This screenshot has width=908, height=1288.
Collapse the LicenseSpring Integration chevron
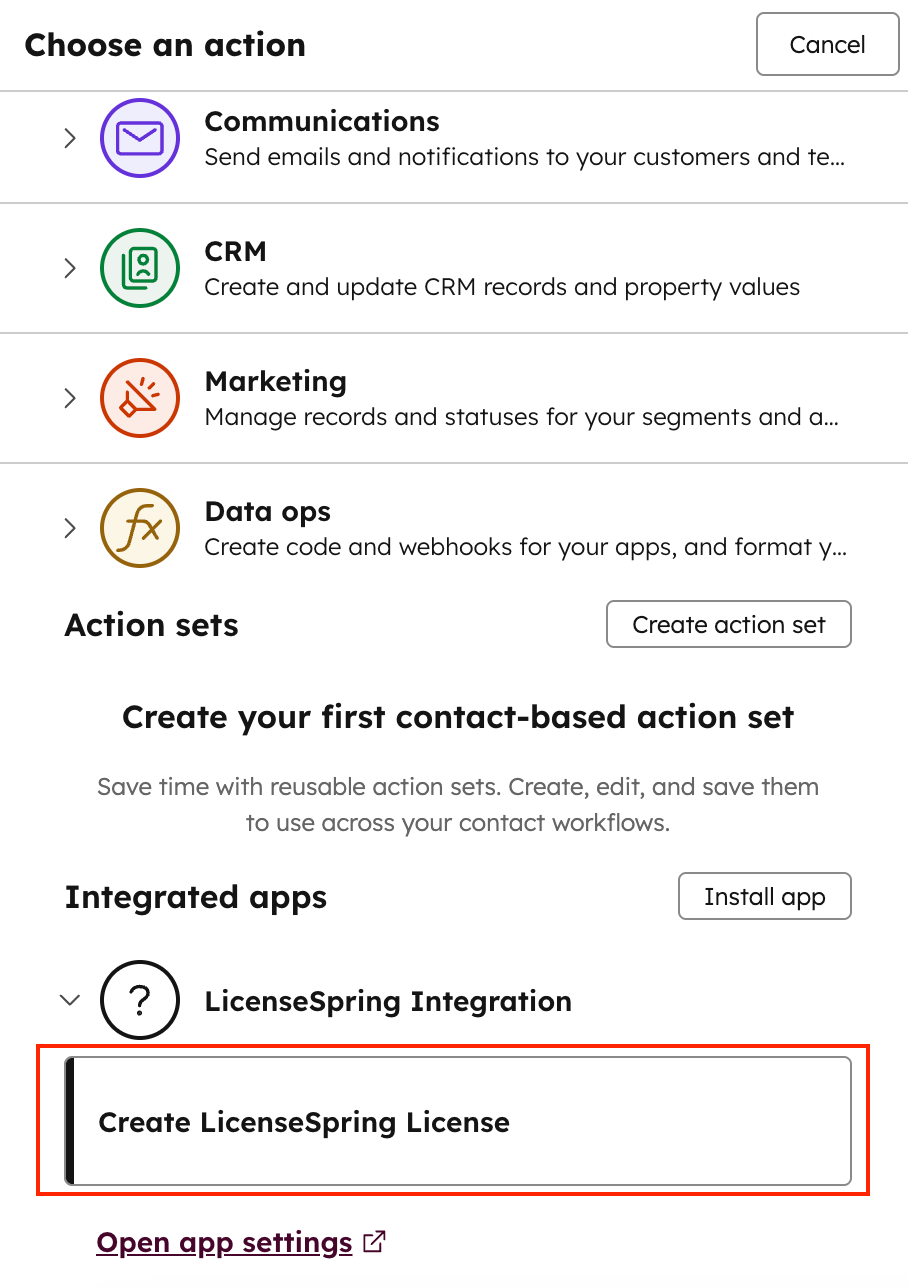[x=70, y=1000]
